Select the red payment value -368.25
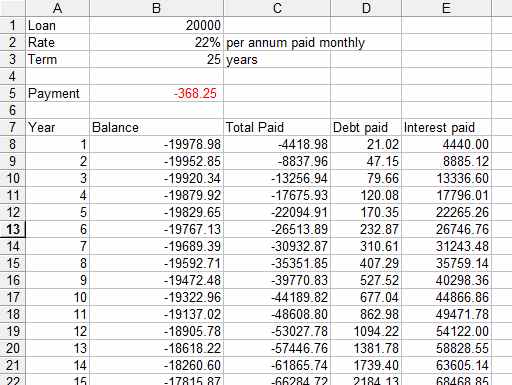The image size is (512, 385). [x=156, y=93]
